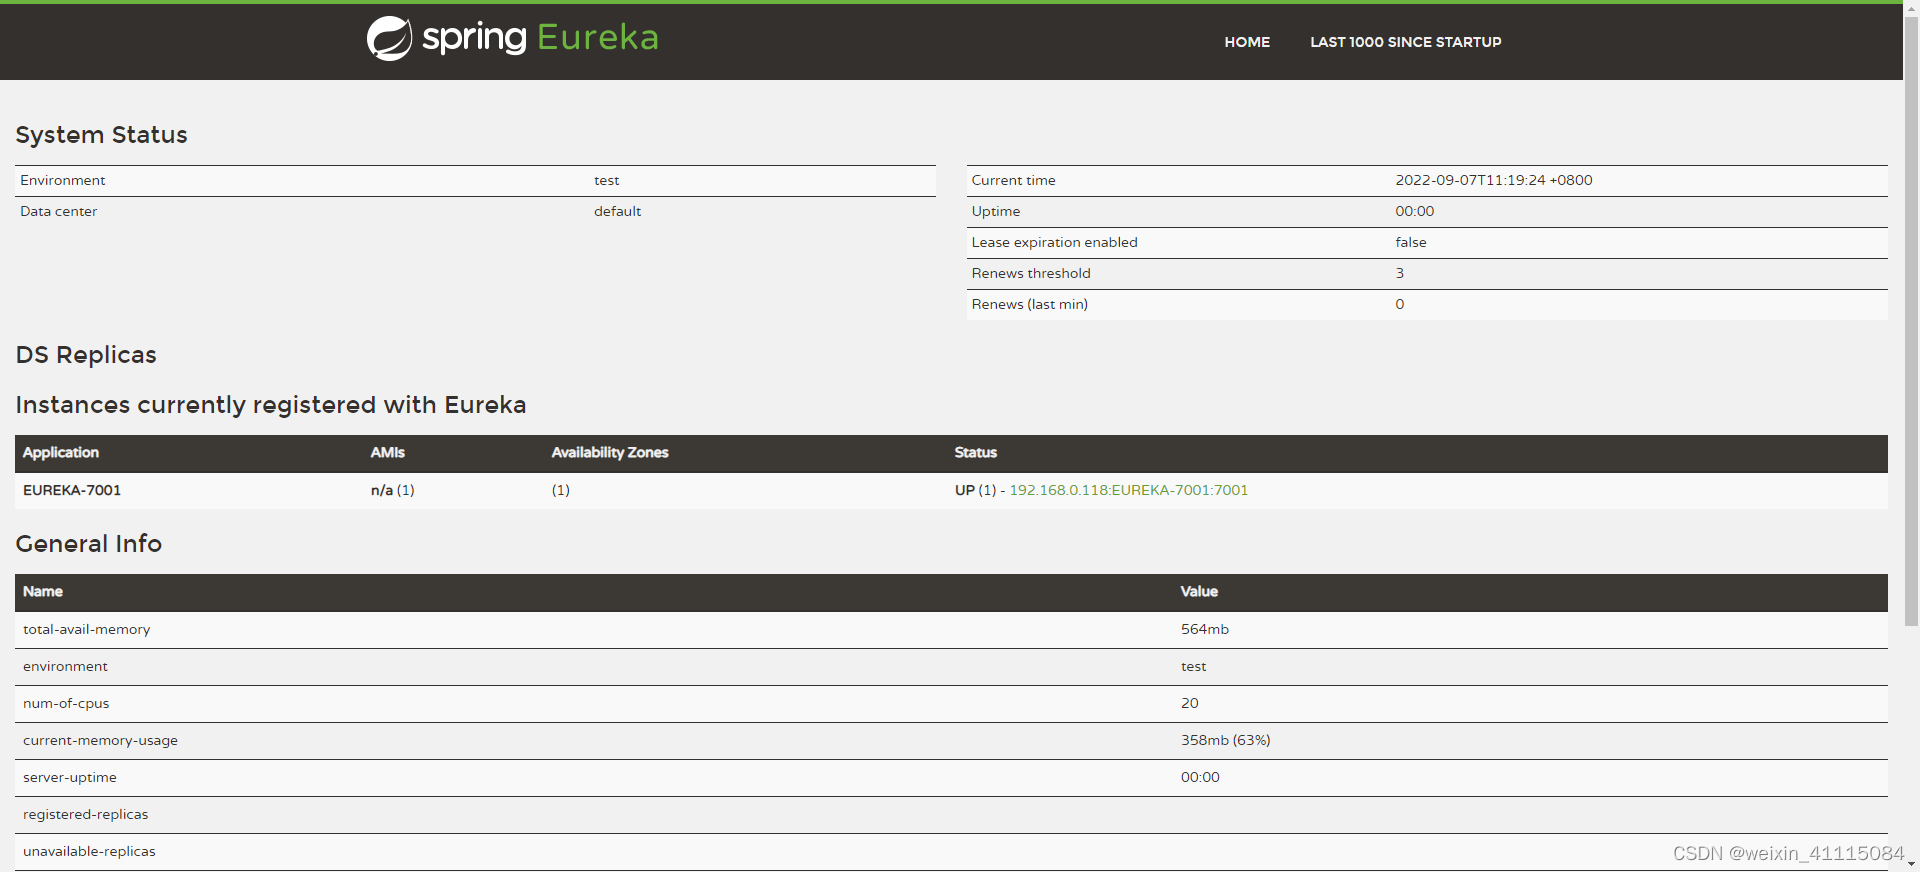Screen dimensions: 1920x872
Task: Select the Environment label in System Status
Action: tap(62, 180)
